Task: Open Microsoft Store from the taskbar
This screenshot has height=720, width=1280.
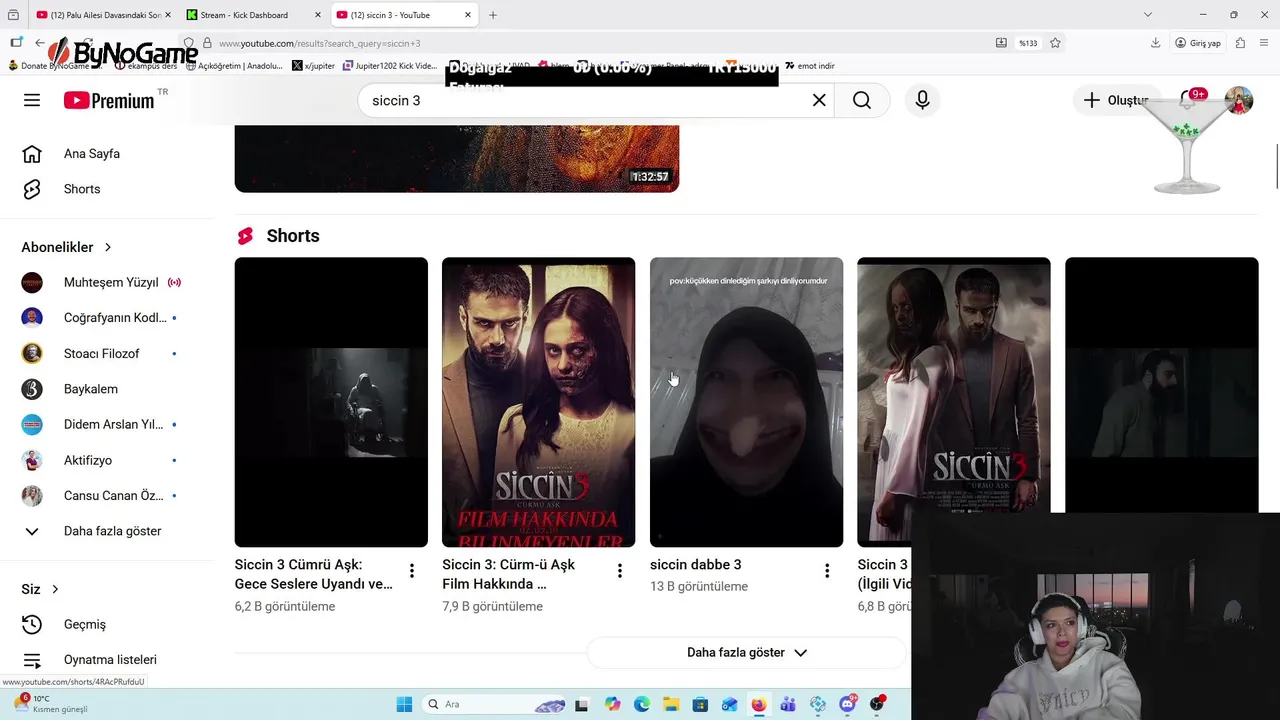Action: (x=700, y=704)
